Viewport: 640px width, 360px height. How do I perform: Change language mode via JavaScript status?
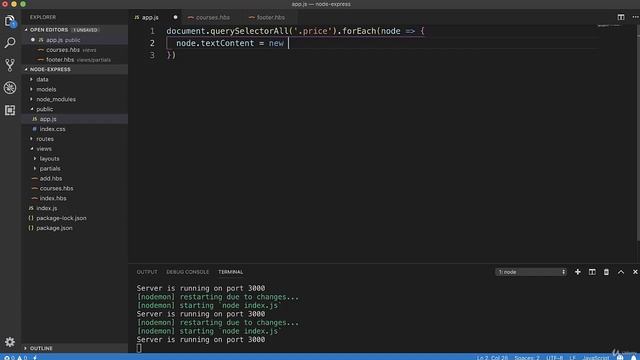pyautogui.click(x=596, y=358)
